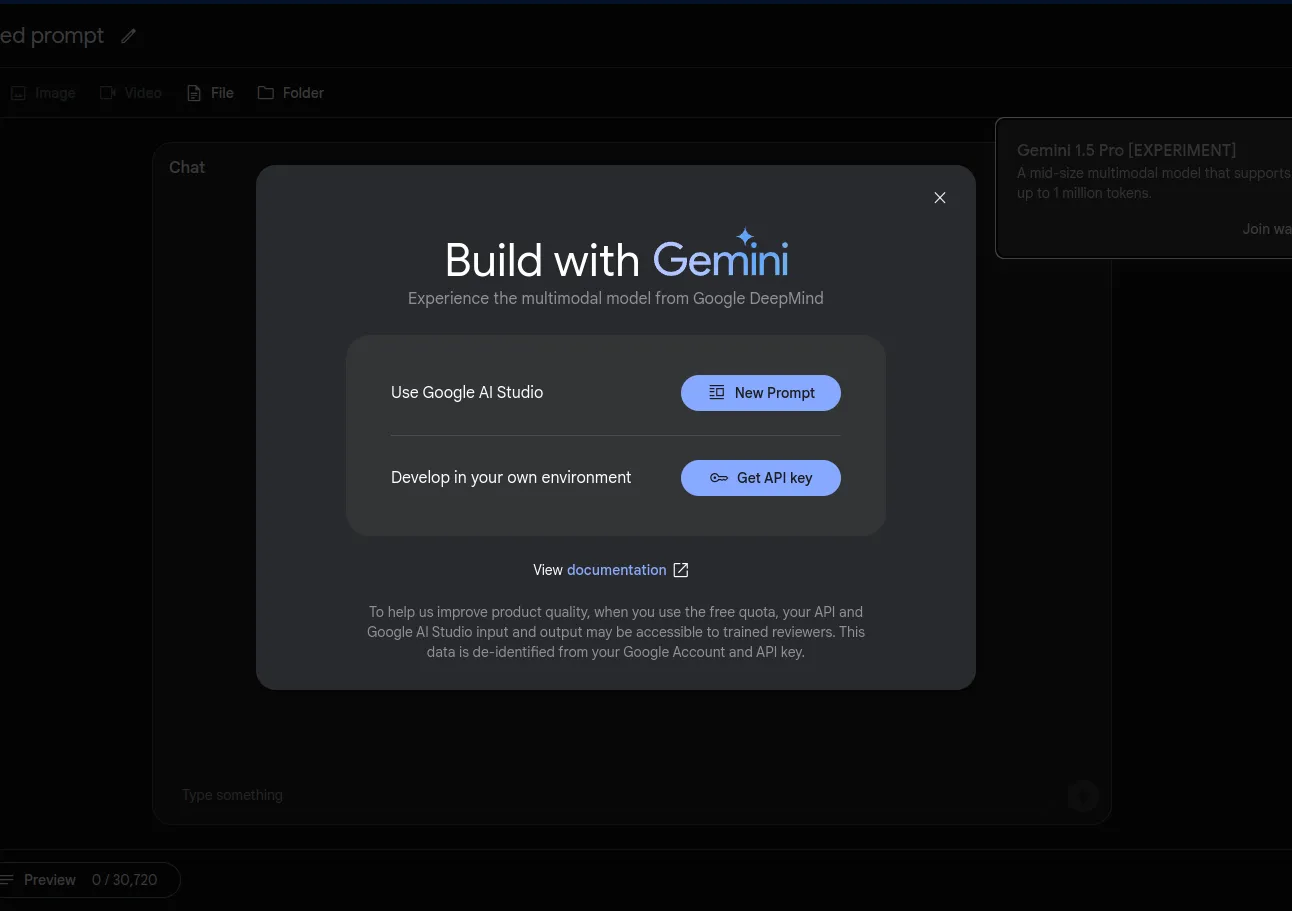
Task: Open the Folder attachment icon
Action: coord(265,92)
